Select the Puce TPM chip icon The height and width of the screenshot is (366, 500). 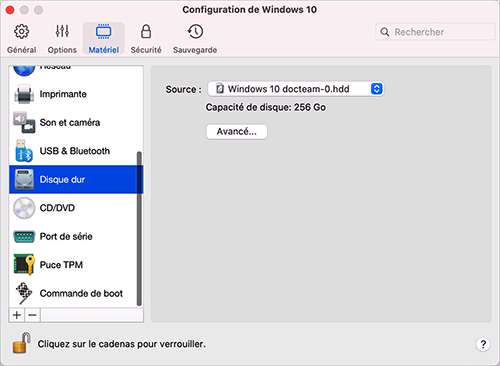[24, 265]
